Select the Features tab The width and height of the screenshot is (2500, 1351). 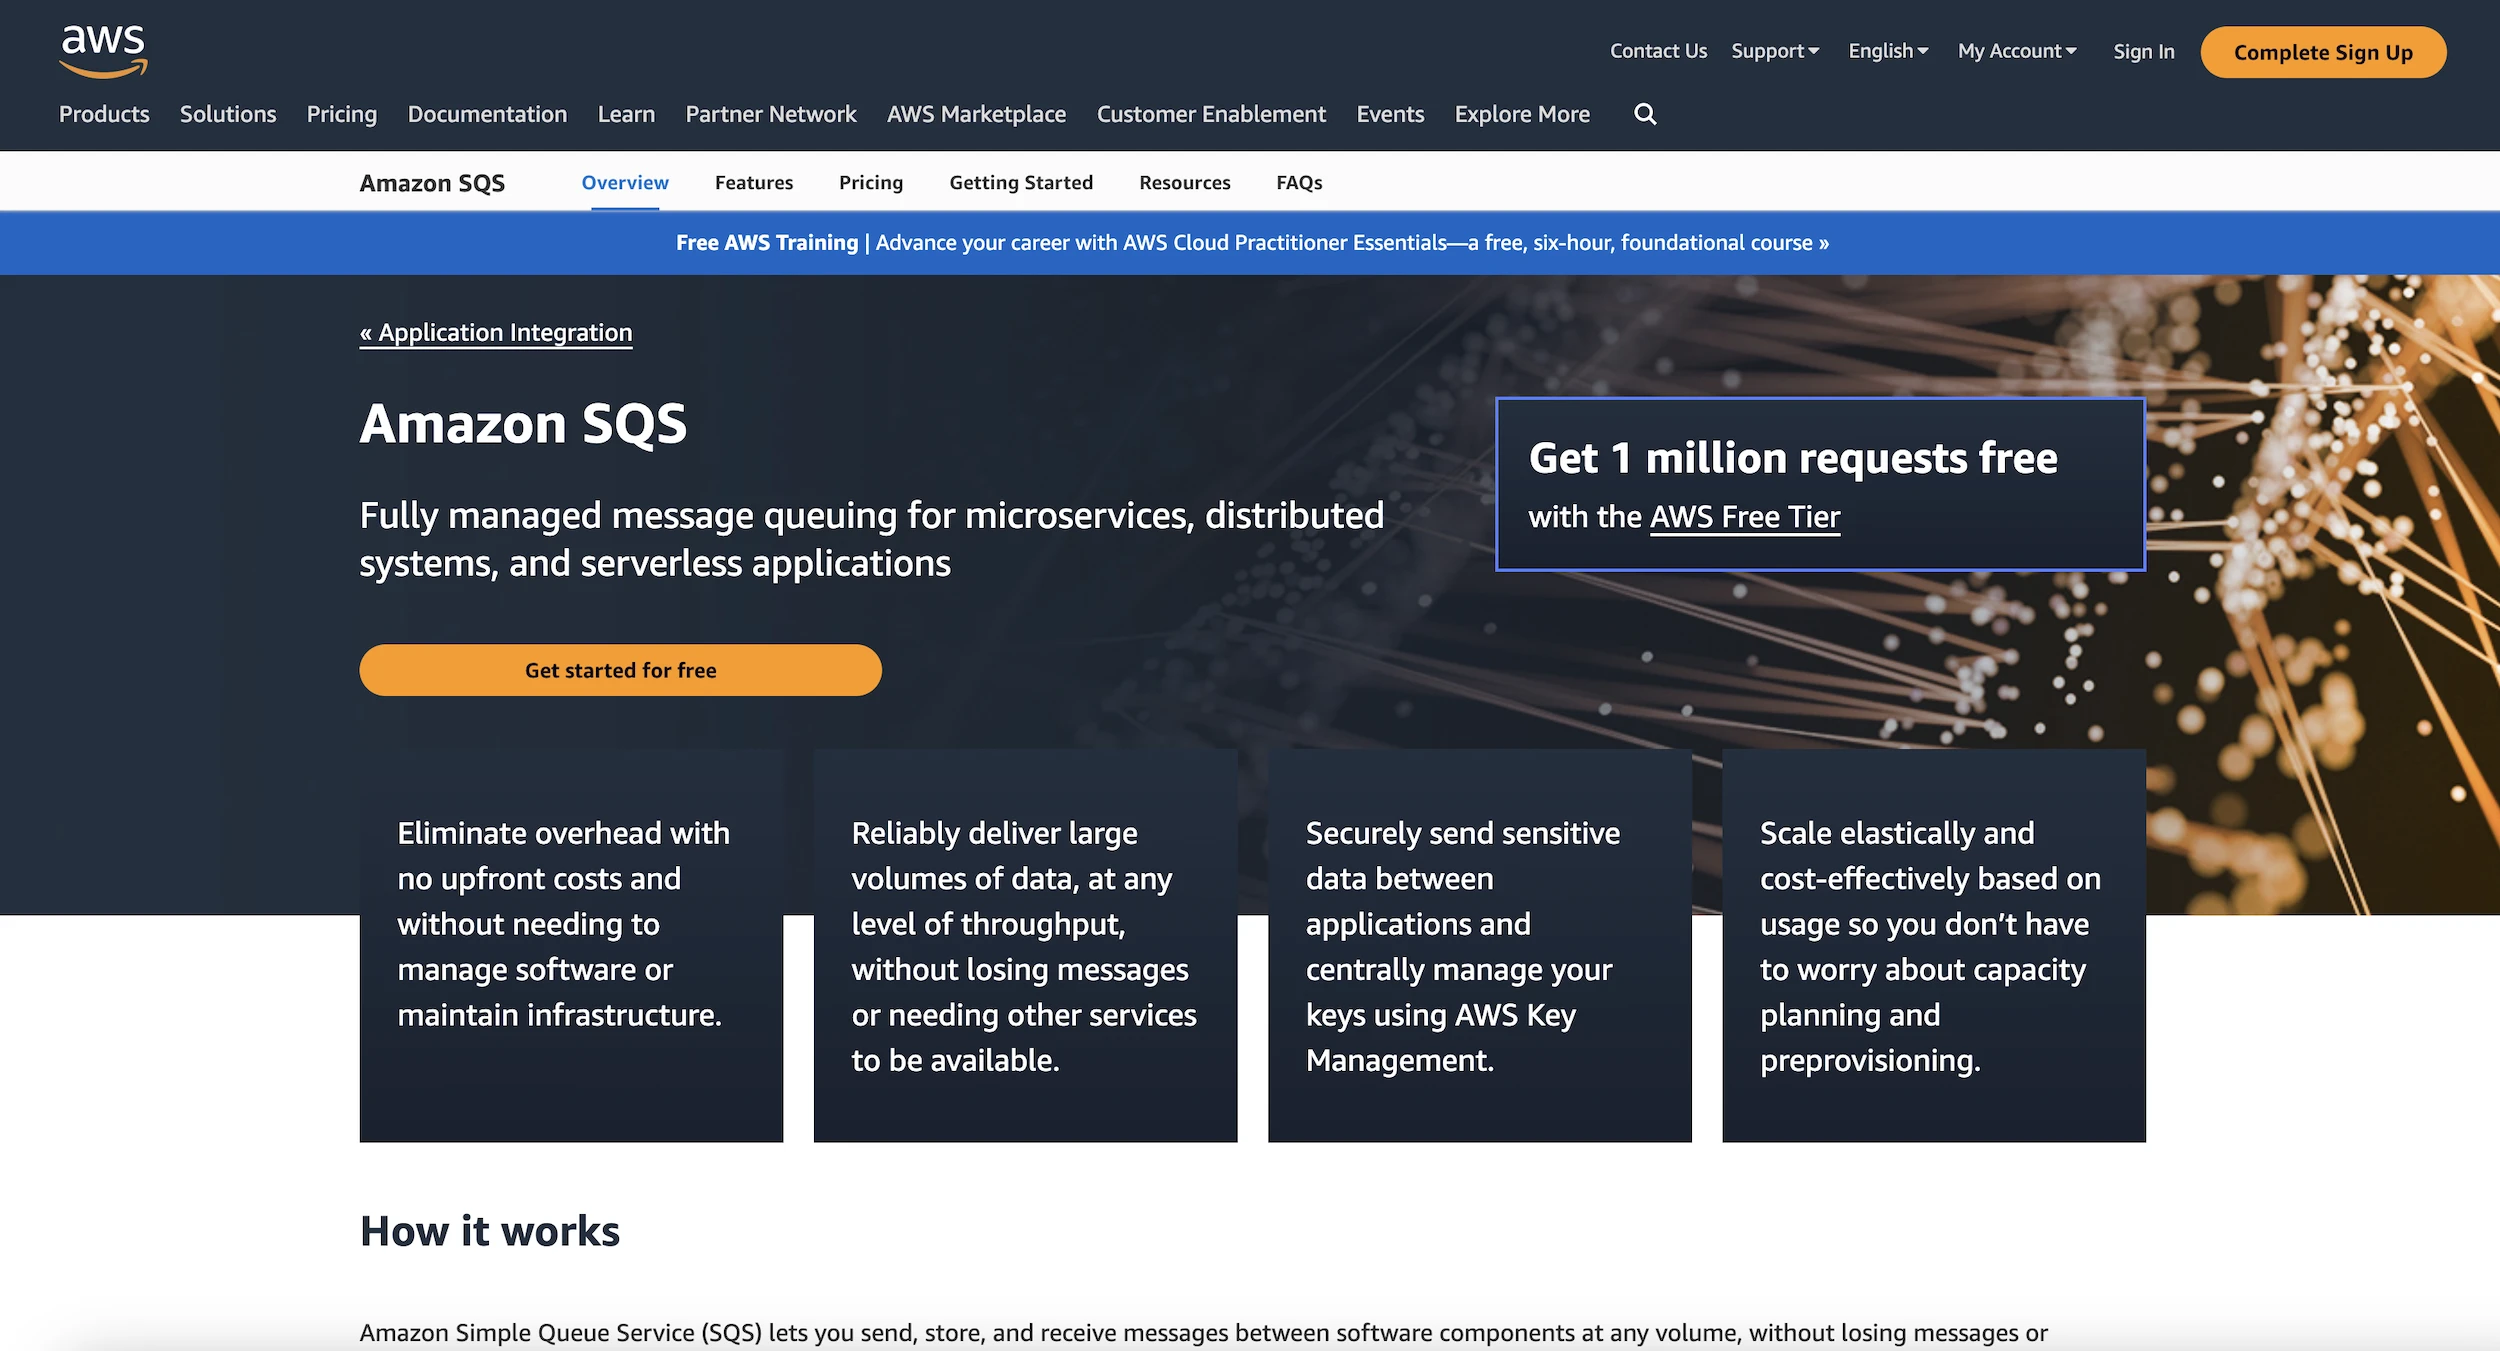point(754,183)
